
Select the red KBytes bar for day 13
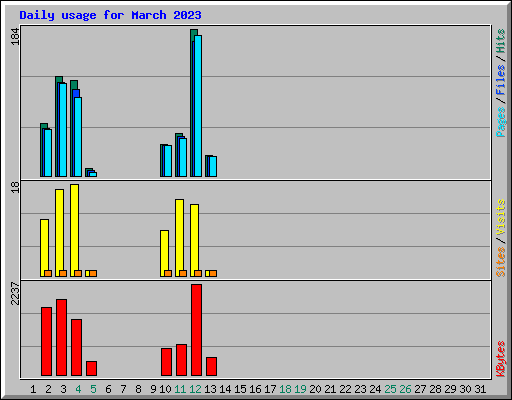click(x=211, y=367)
